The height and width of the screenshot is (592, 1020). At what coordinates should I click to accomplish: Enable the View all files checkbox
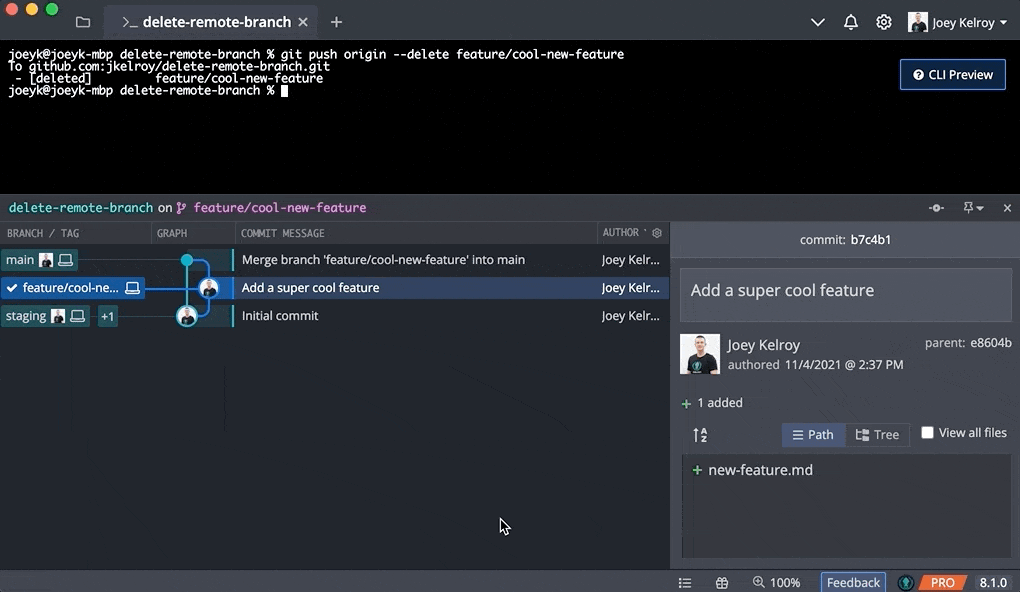click(x=927, y=433)
